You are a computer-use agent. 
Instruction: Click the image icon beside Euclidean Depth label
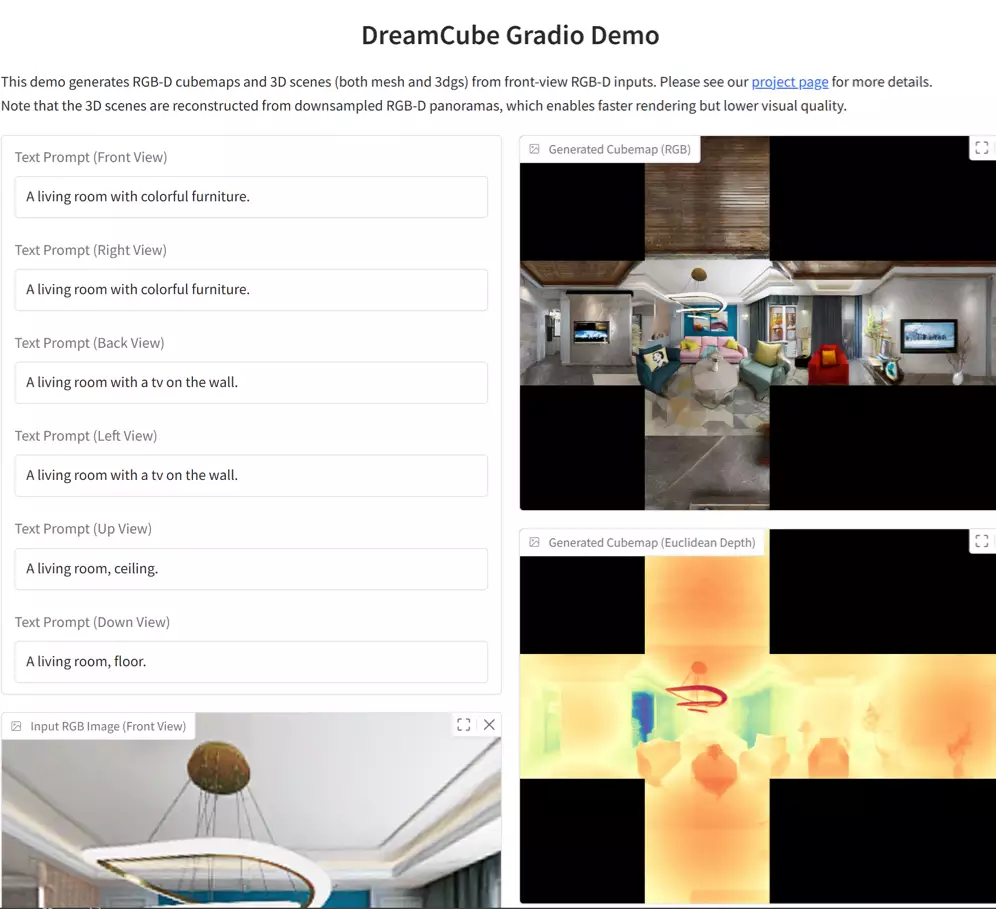(x=534, y=542)
